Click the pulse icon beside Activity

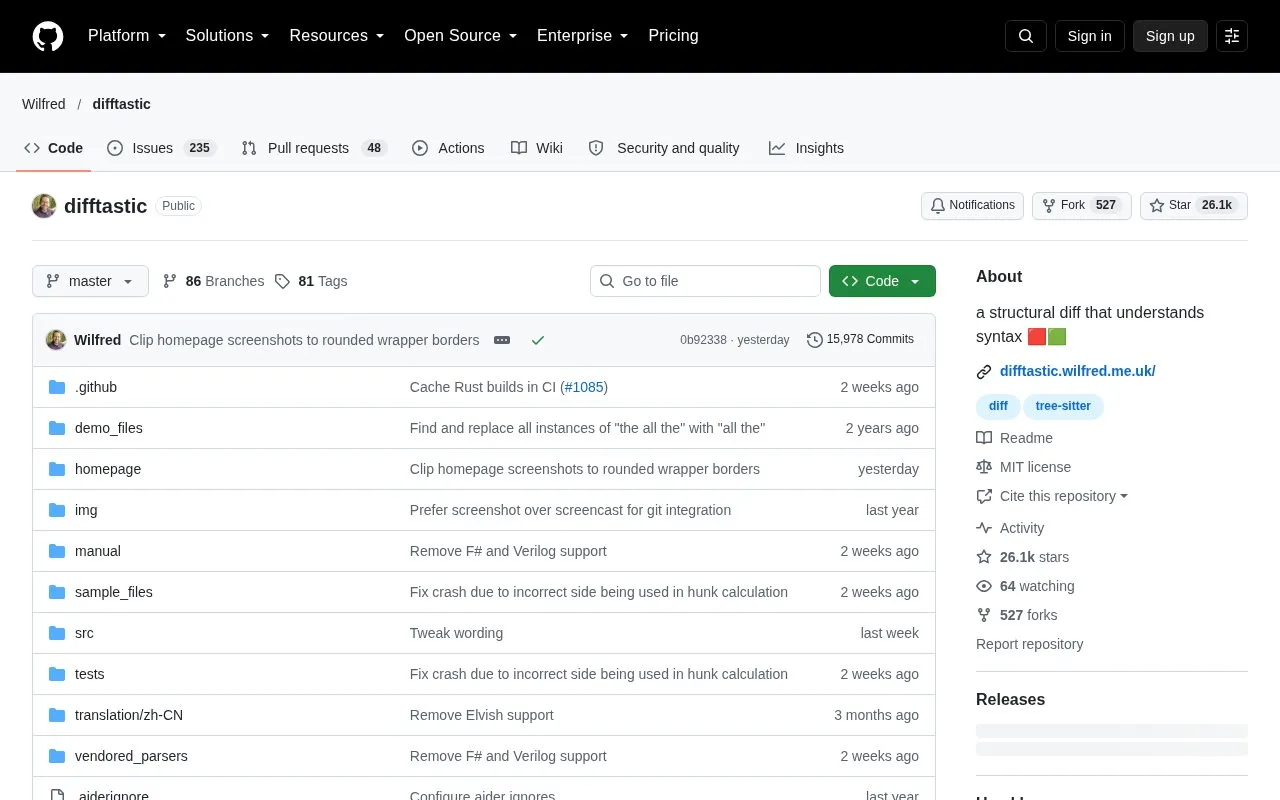(x=984, y=528)
